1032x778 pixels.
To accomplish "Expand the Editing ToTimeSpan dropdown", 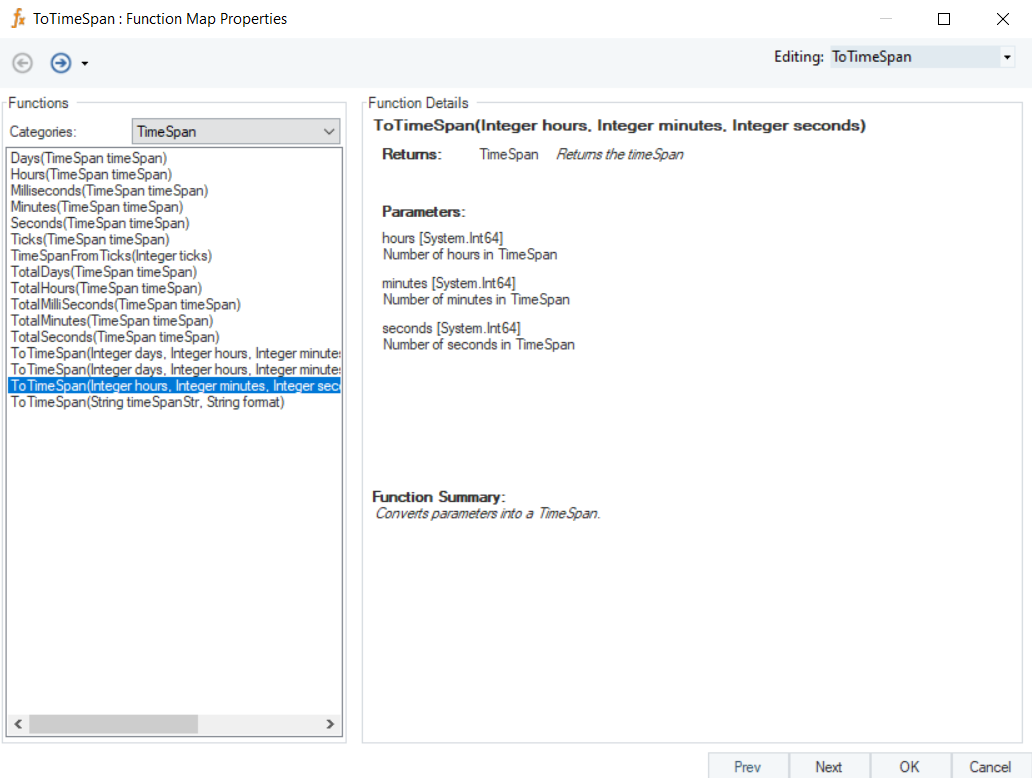I will 1007,58.
